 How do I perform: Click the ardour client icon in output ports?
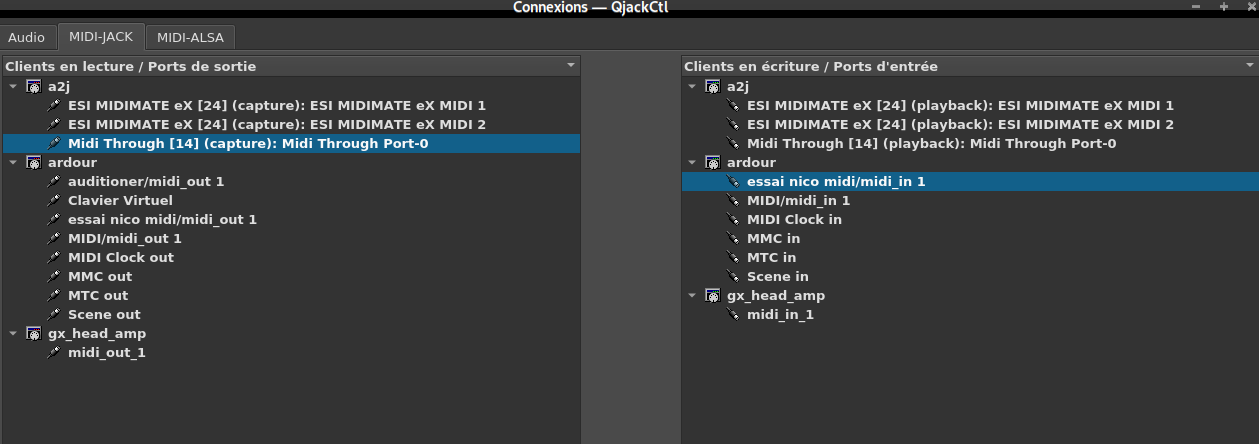[34, 163]
